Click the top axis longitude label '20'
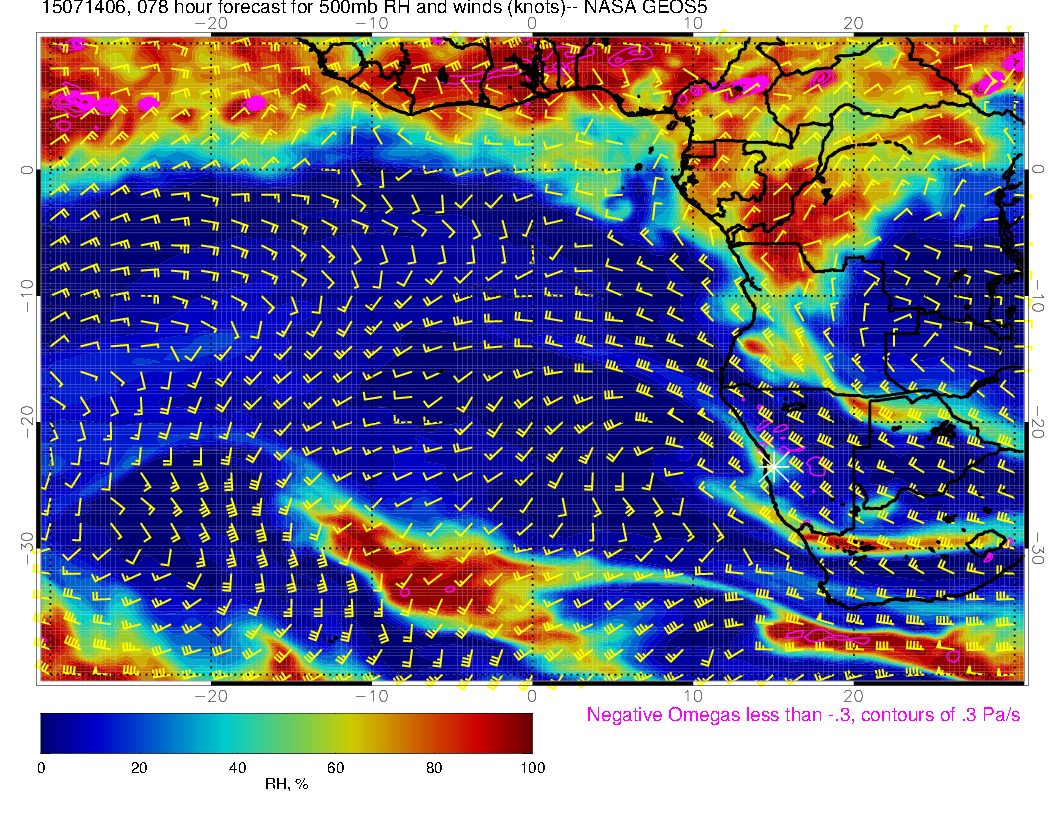 click(853, 24)
